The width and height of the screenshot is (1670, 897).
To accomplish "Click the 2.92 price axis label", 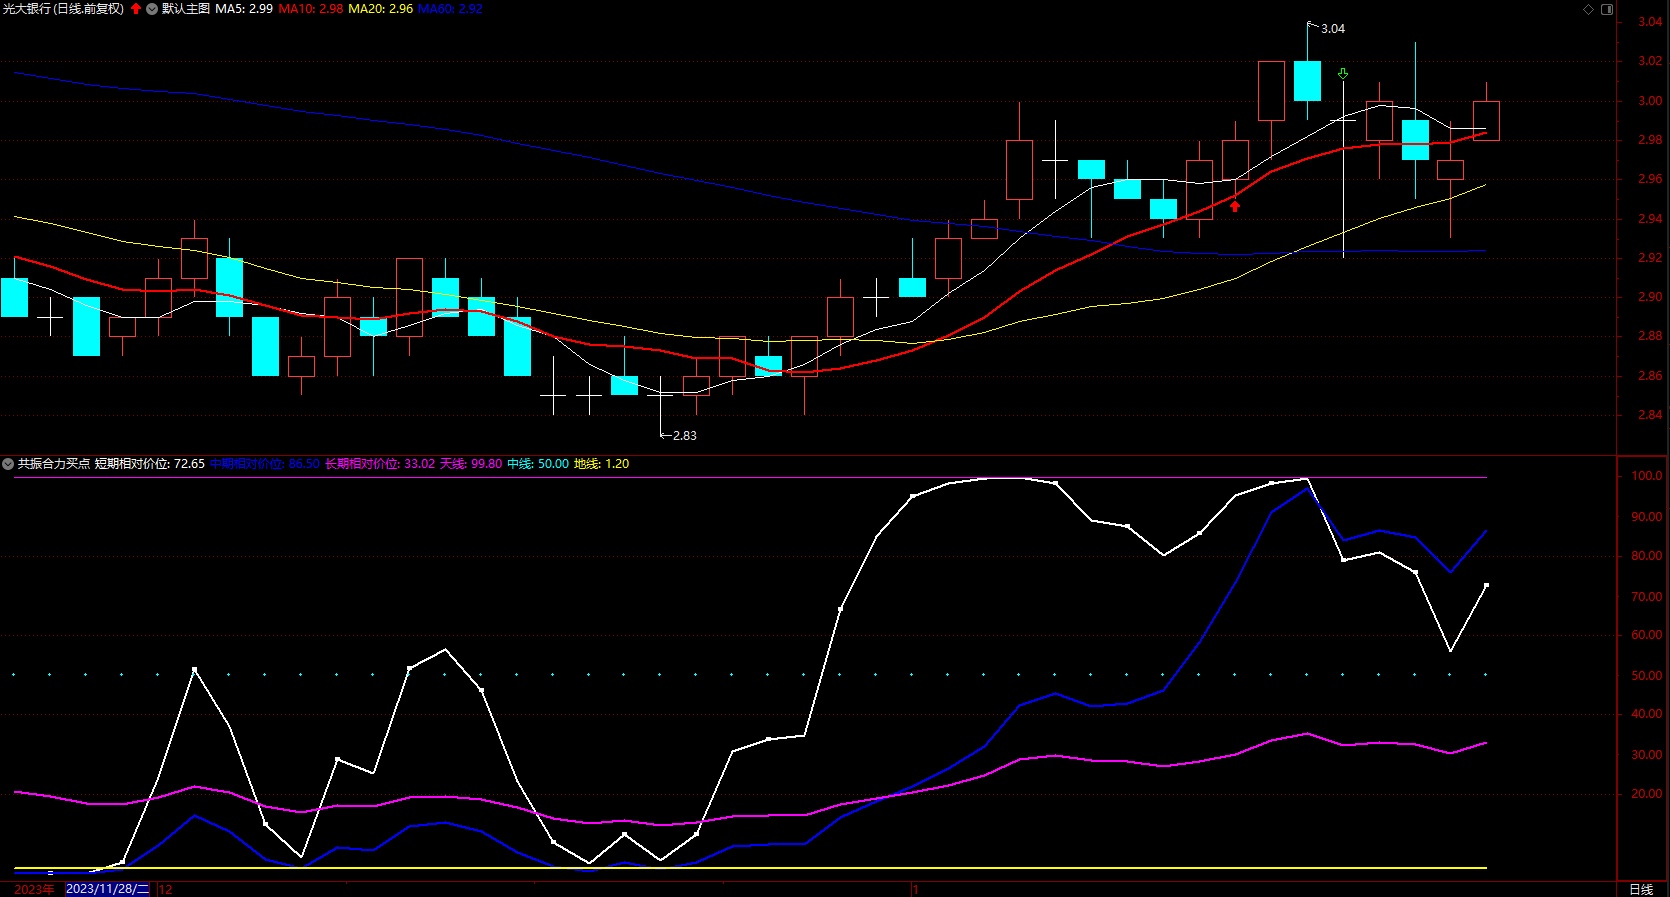I will (x=1650, y=258).
